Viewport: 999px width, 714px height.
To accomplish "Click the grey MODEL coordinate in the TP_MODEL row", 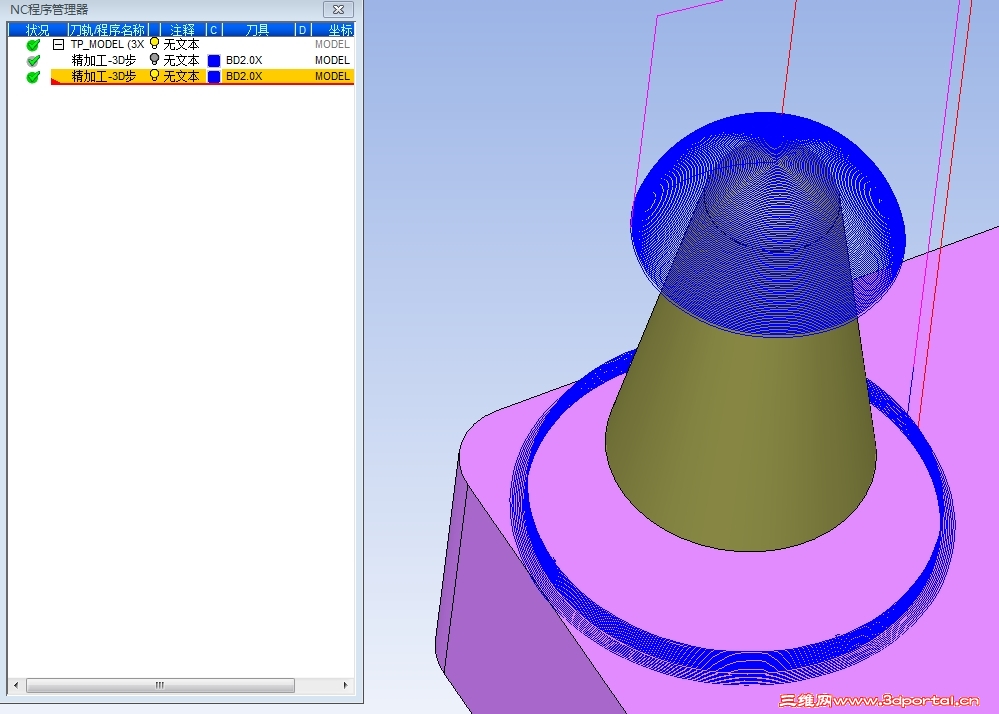I will tap(332, 45).
